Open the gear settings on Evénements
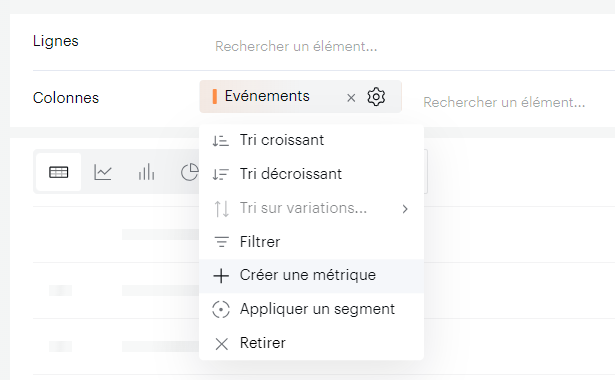Image resolution: width=615 pixels, height=380 pixels. tap(376, 97)
